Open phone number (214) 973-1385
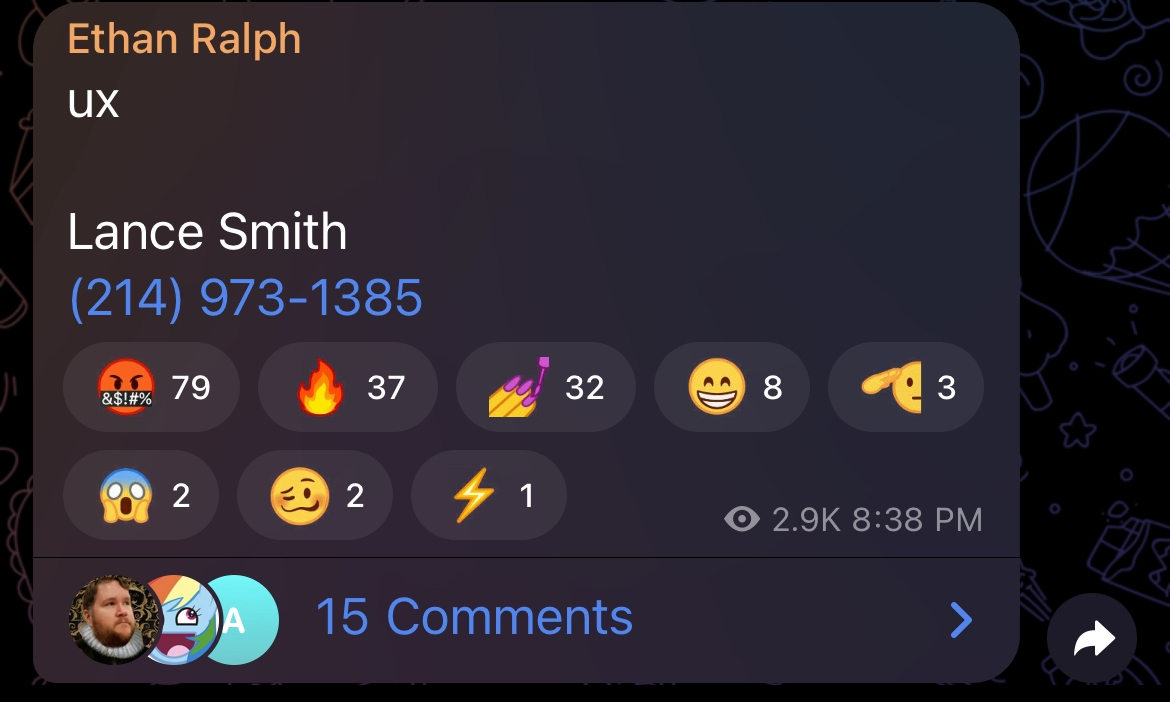This screenshot has width=1170, height=702. pyautogui.click(x=245, y=298)
